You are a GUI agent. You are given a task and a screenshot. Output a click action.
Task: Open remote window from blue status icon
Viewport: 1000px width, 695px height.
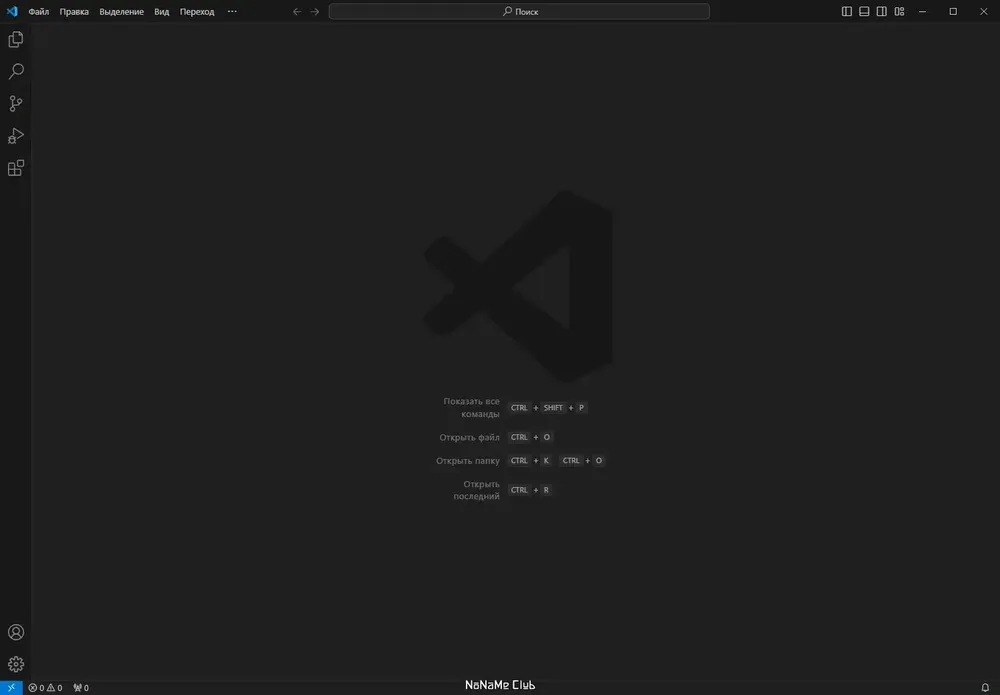11,687
